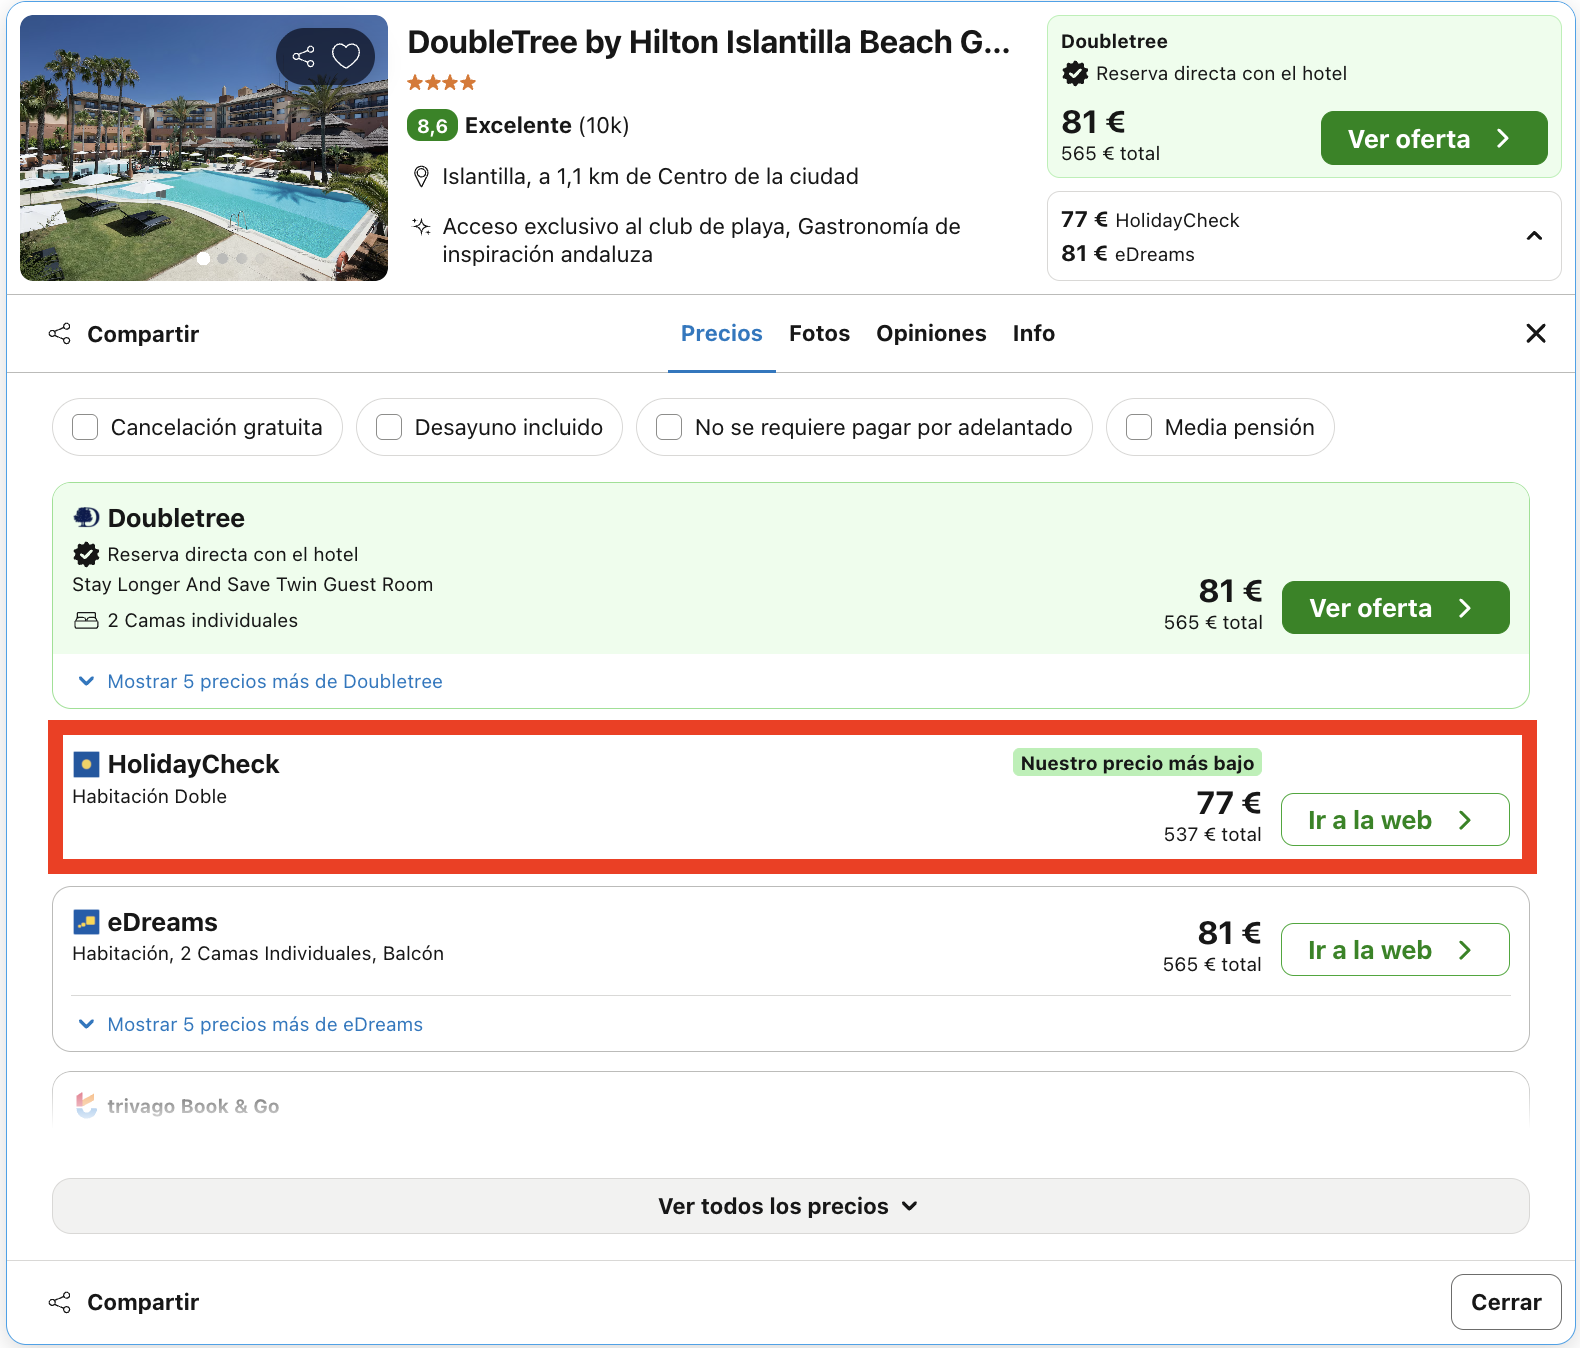Click the bed icon next to 2 Camas individuales
The height and width of the screenshot is (1348, 1580).
click(87, 620)
